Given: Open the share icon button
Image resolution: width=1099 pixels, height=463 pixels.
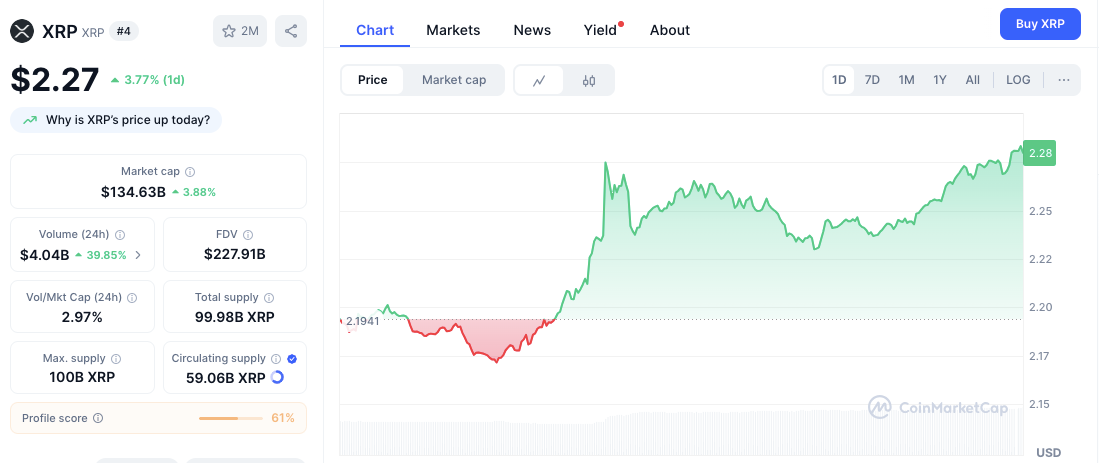Looking at the screenshot, I should point(291,31).
